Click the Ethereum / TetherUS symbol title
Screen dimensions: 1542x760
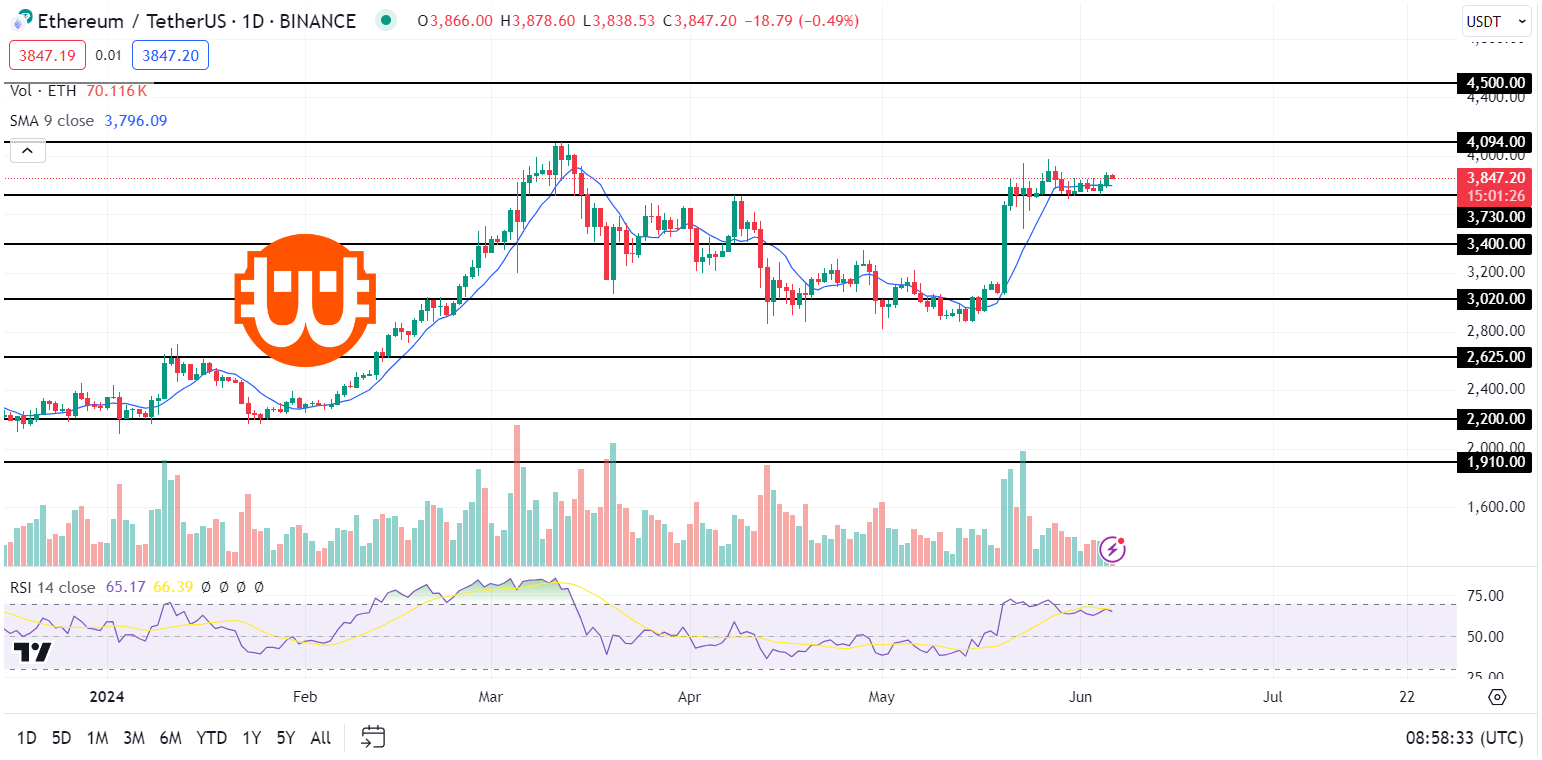coord(197,21)
